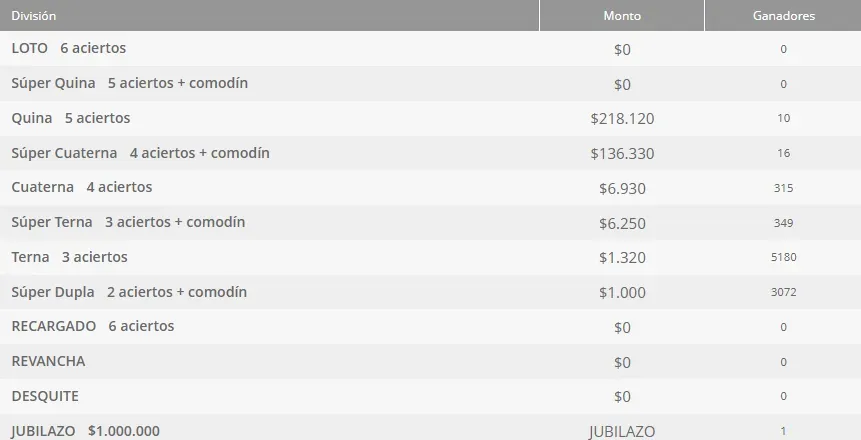Select the Cuaterna 4 aciertos row
The image size is (861, 440).
click(x=430, y=188)
